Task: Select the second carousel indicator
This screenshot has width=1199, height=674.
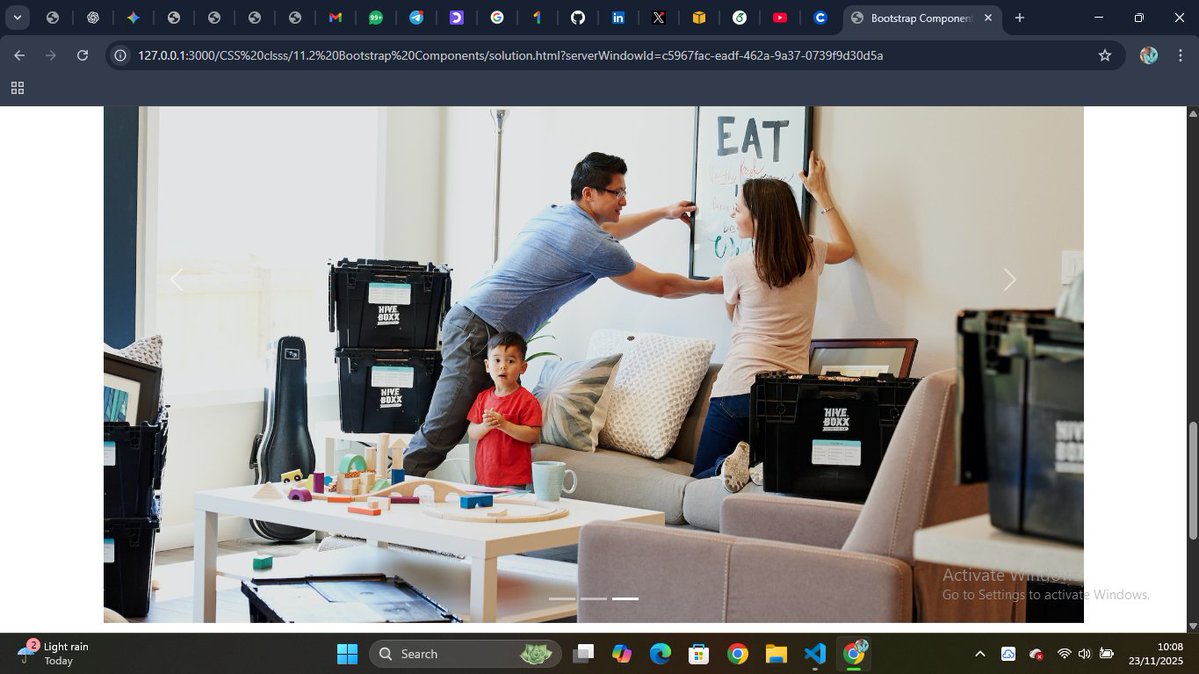Action: [x=593, y=598]
